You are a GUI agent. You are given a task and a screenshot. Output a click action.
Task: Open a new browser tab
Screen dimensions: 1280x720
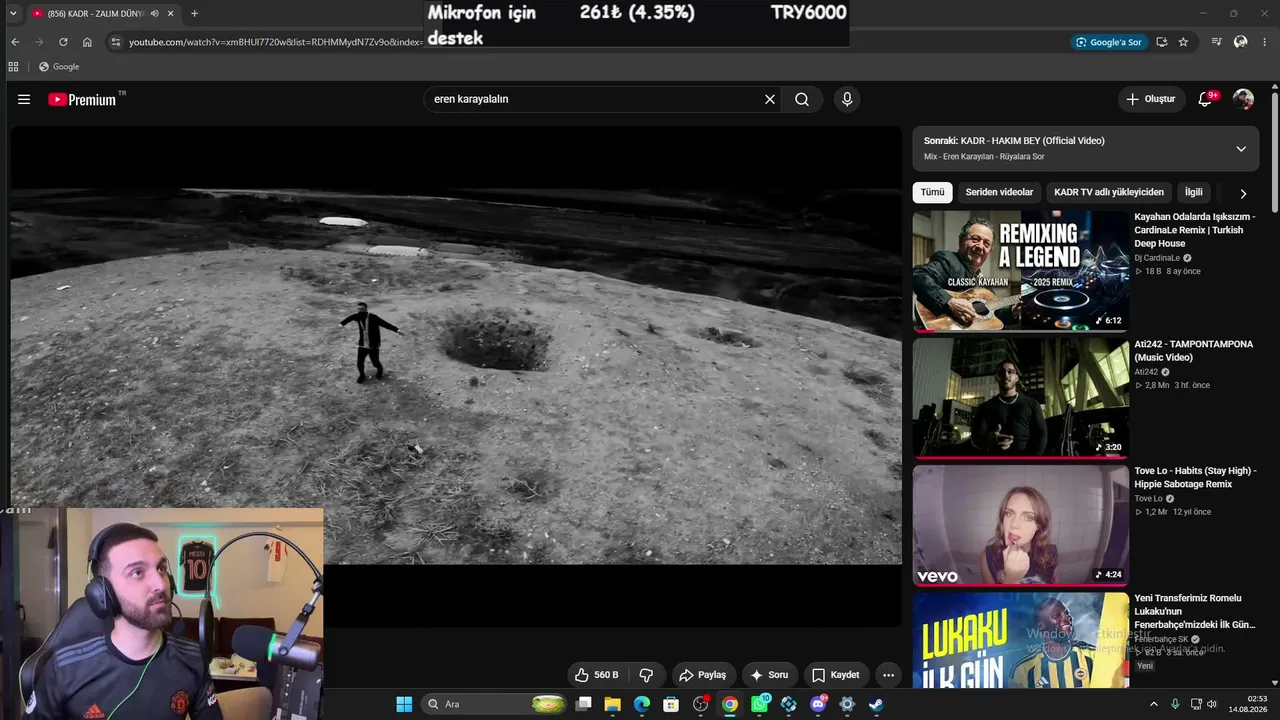tap(194, 14)
